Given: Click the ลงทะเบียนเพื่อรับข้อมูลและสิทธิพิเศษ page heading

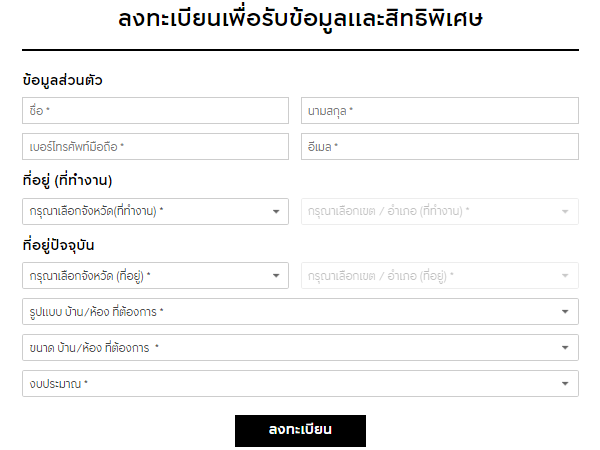Looking at the screenshot, I should tap(300, 20).
